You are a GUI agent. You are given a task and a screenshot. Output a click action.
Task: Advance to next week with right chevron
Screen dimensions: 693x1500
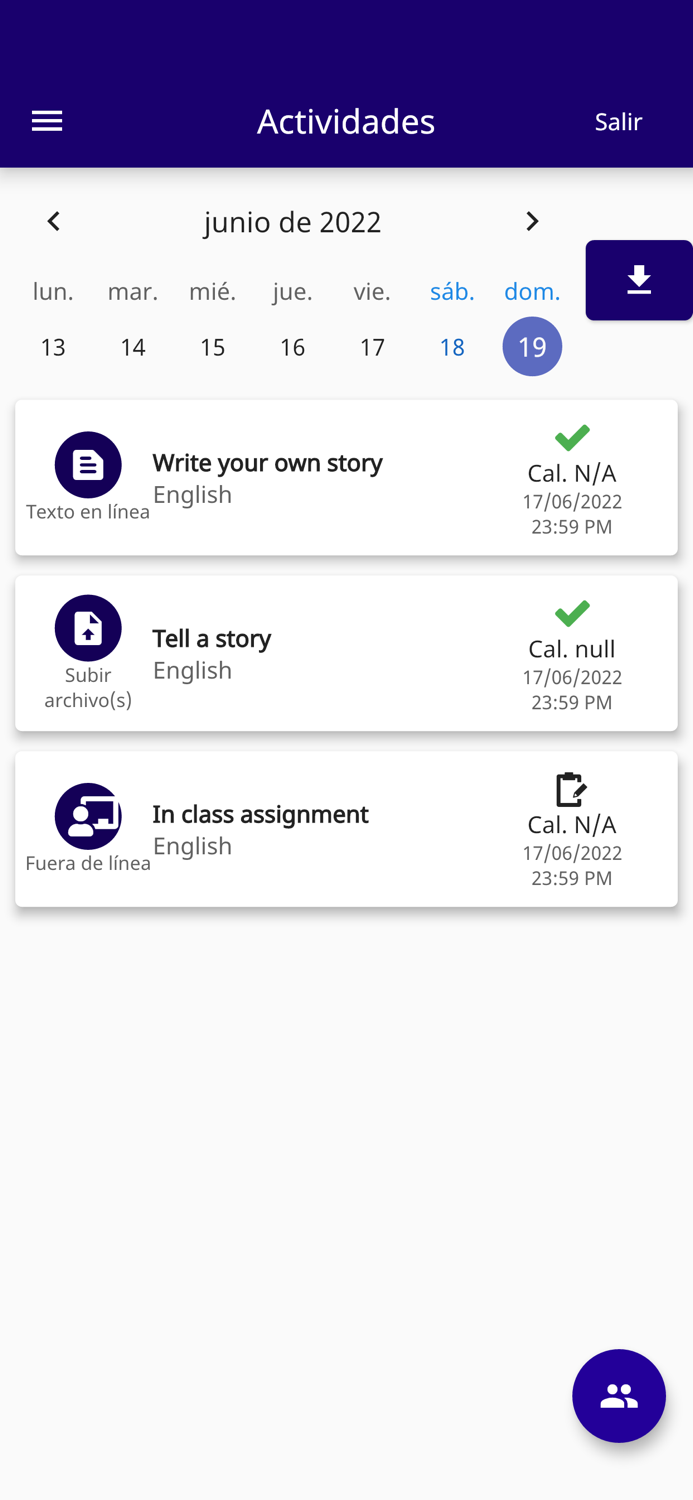tap(532, 221)
